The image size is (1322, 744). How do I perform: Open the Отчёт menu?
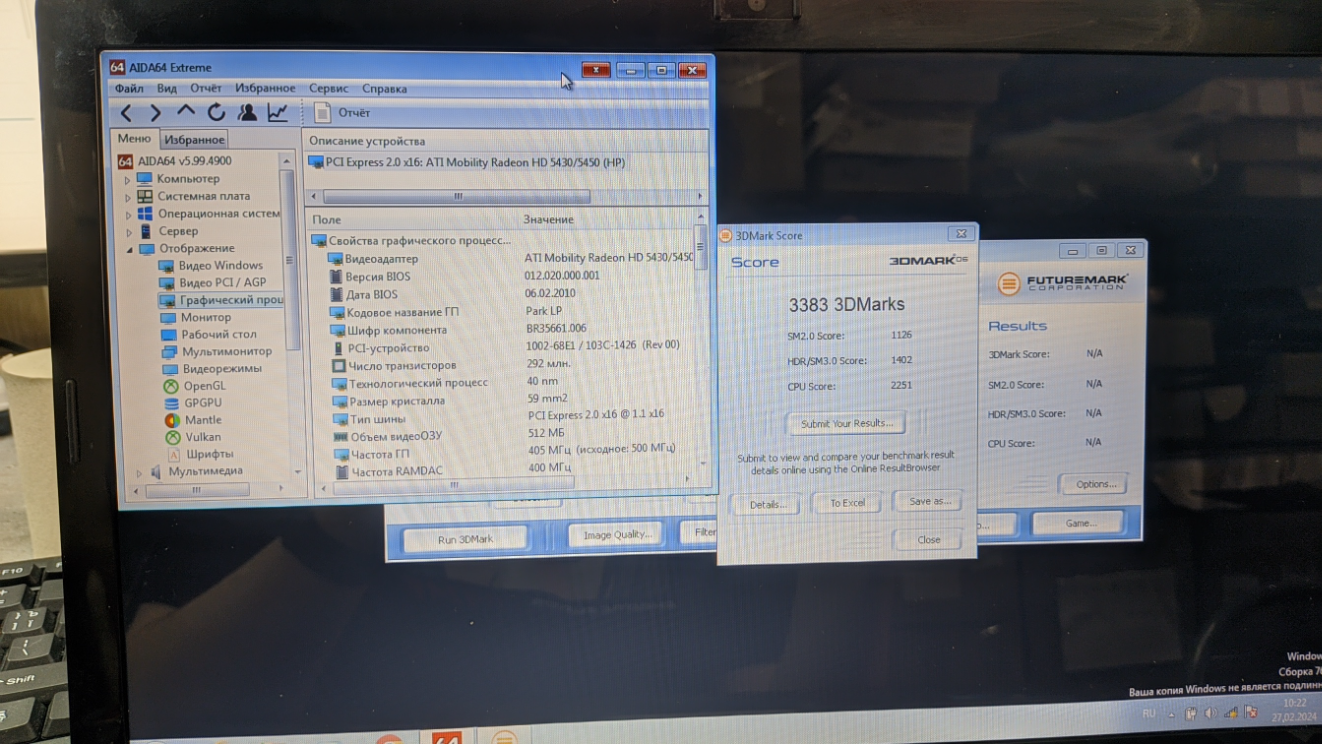pos(206,89)
